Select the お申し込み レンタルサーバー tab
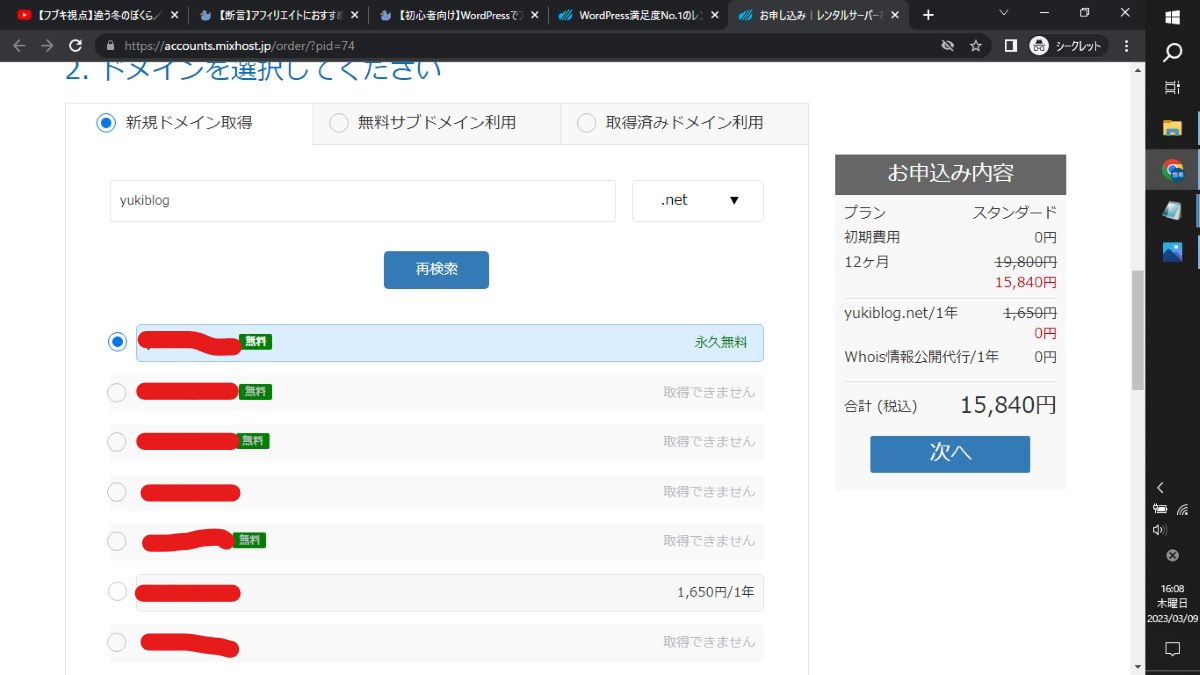The width and height of the screenshot is (1200, 675). point(818,15)
